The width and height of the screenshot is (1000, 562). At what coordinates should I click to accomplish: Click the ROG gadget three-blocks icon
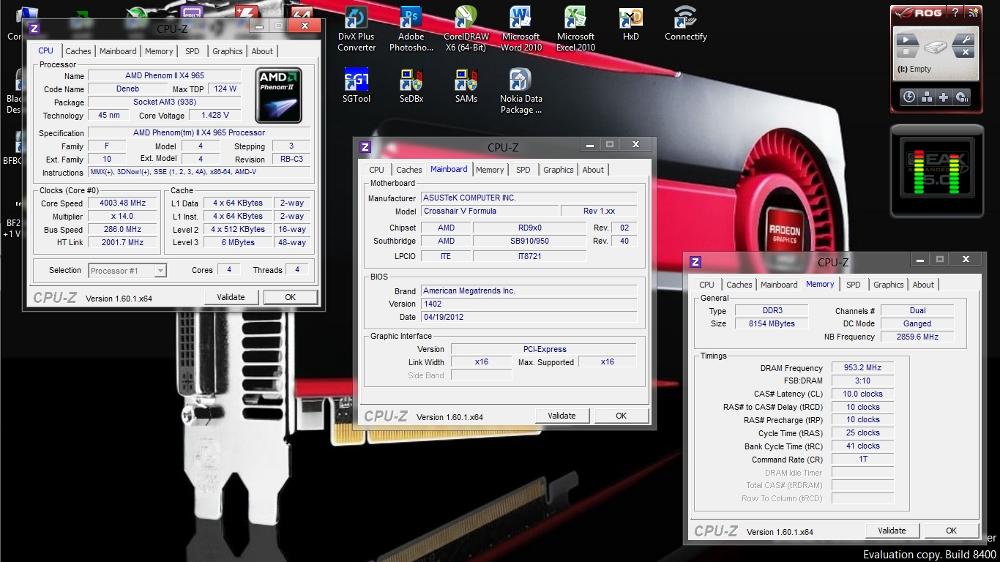click(927, 97)
